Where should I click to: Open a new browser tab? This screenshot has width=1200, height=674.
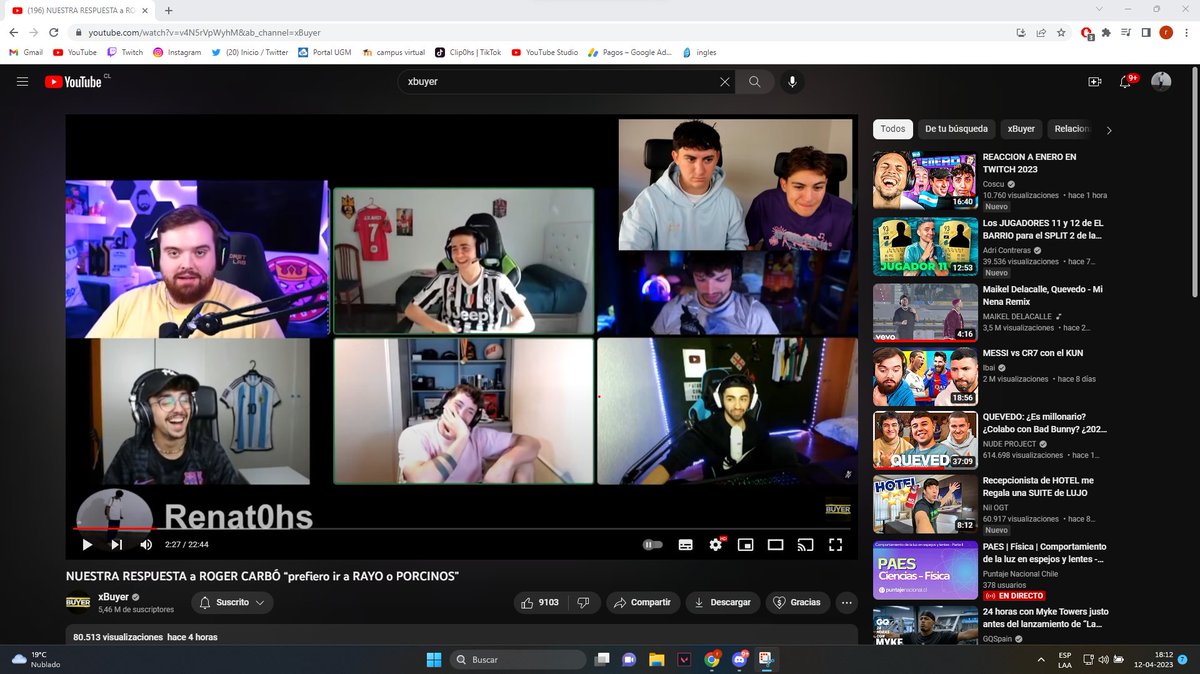pyautogui.click(x=169, y=9)
